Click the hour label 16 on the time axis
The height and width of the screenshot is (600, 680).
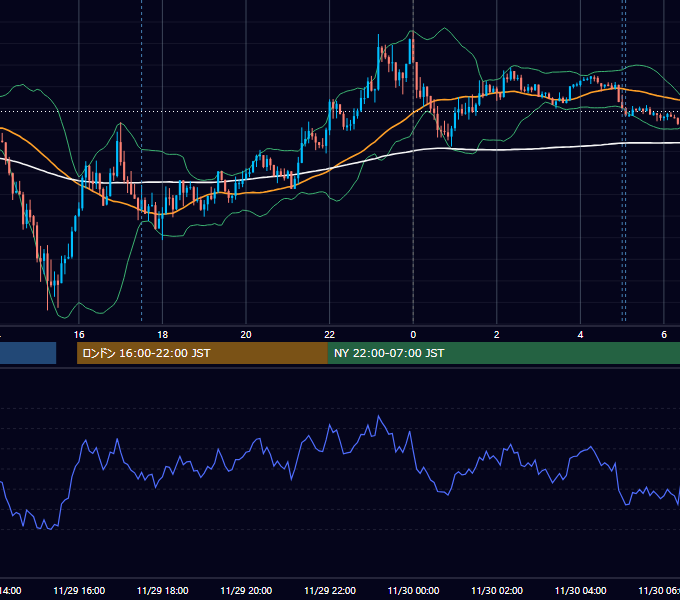(x=79, y=335)
